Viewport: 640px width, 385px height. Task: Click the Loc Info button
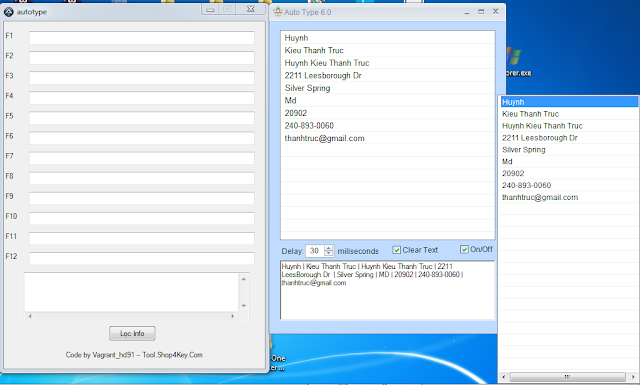132,334
